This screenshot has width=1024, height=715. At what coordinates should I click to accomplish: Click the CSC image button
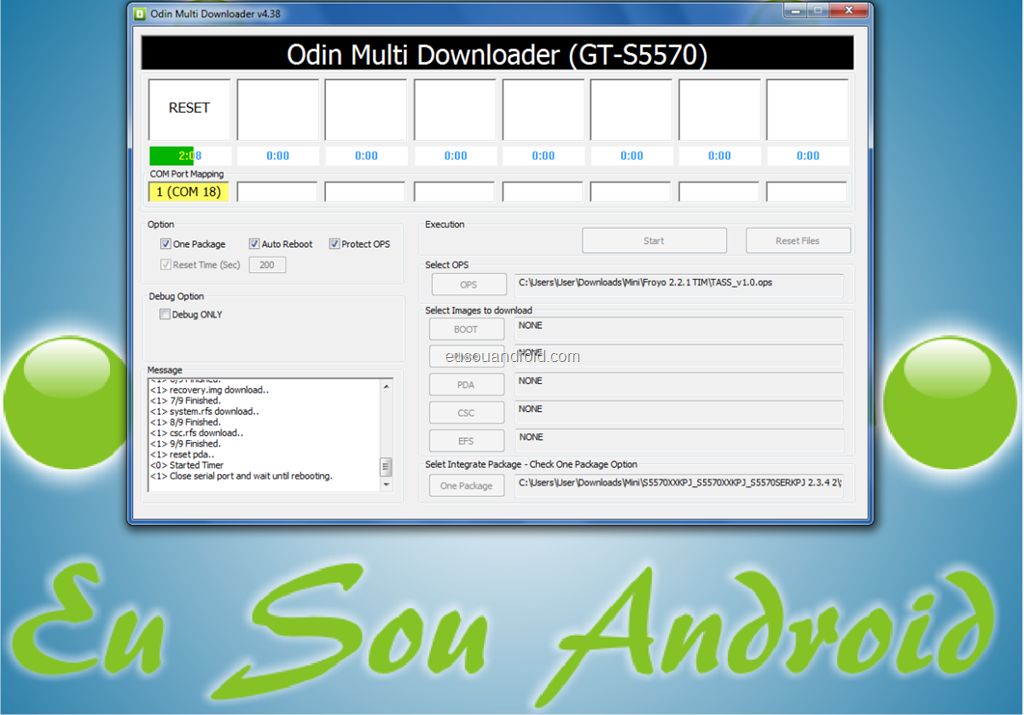[466, 413]
